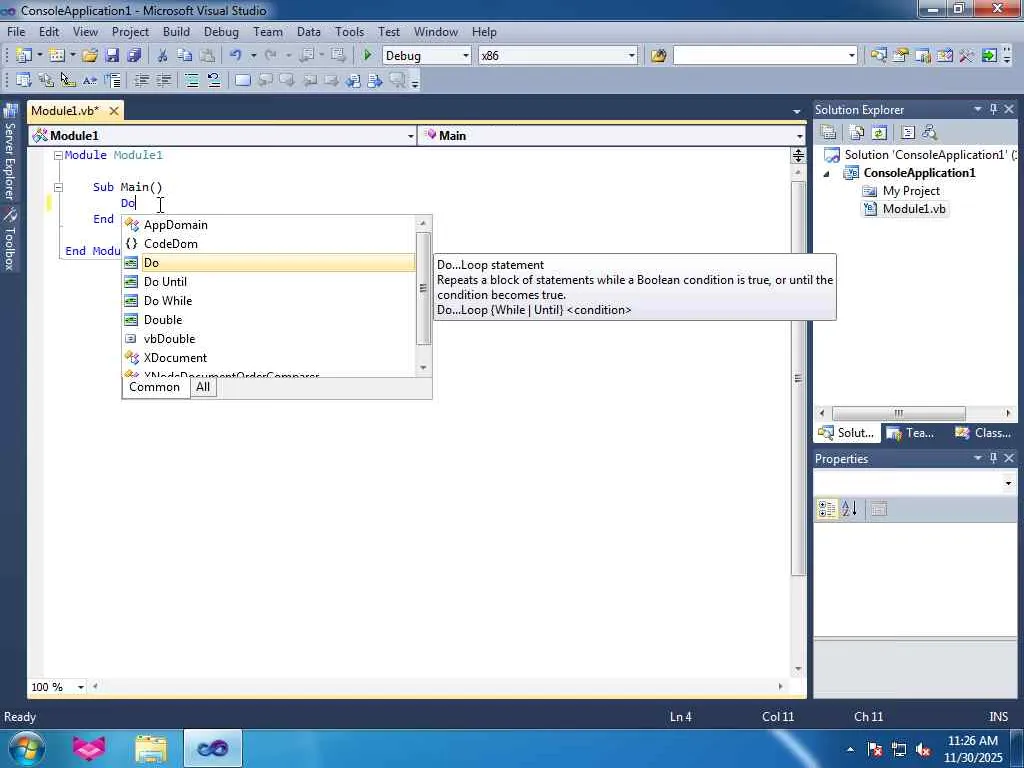Switch to the Team Explorer tab
The height and width of the screenshot is (768, 1024).
[912, 433]
